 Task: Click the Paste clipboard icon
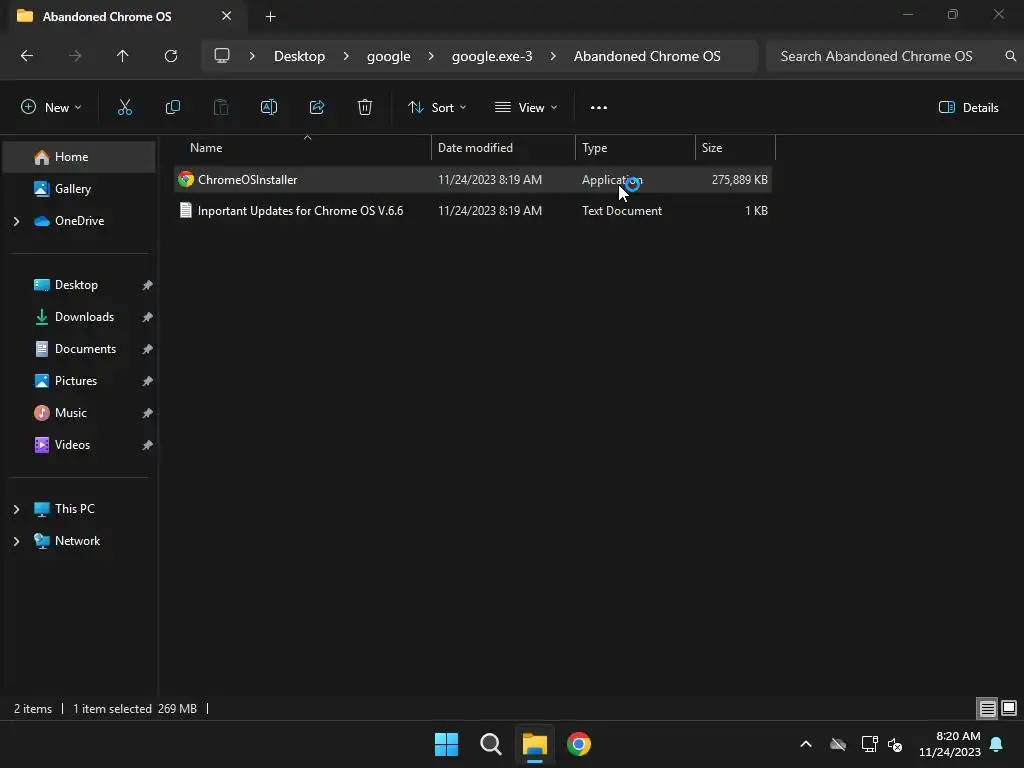[221, 108]
